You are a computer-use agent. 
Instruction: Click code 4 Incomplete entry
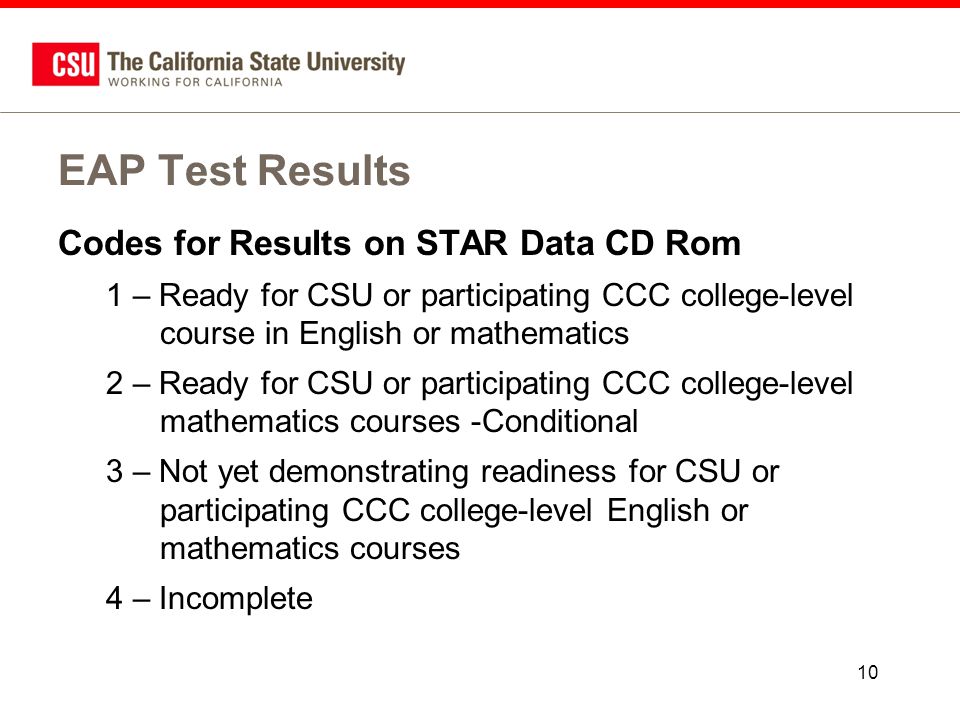pyautogui.click(x=209, y=599)
